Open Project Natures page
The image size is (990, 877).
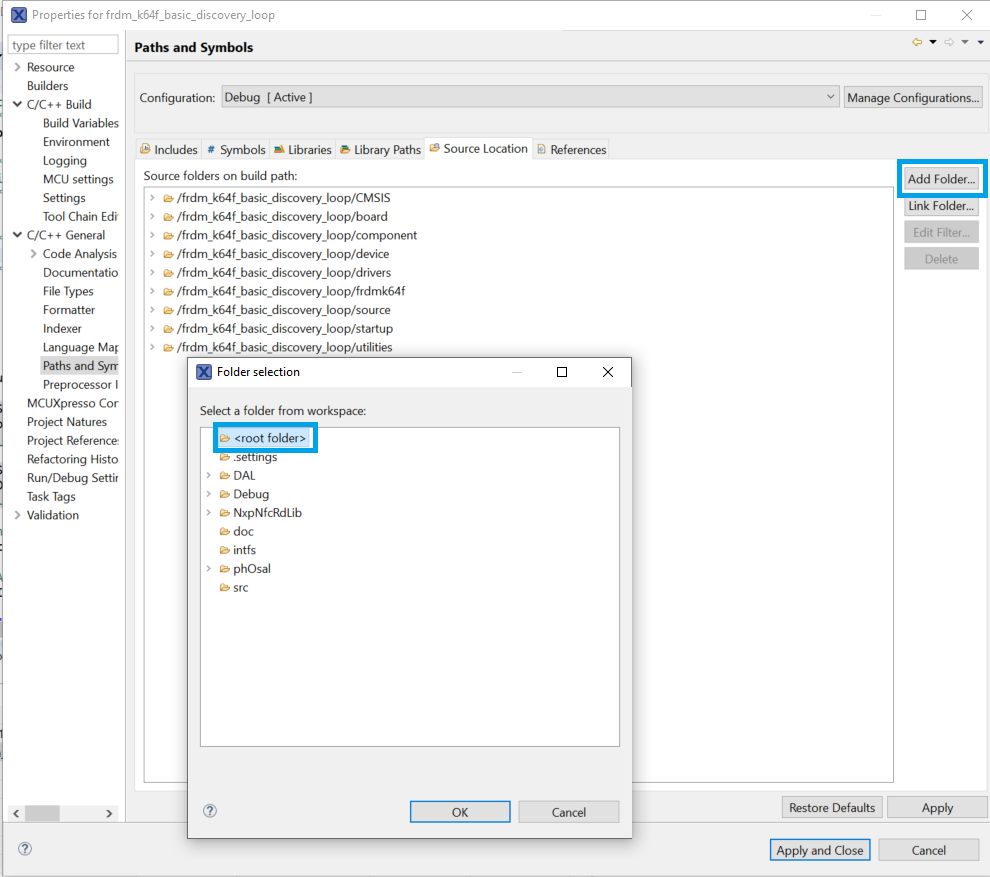[67, 422]
